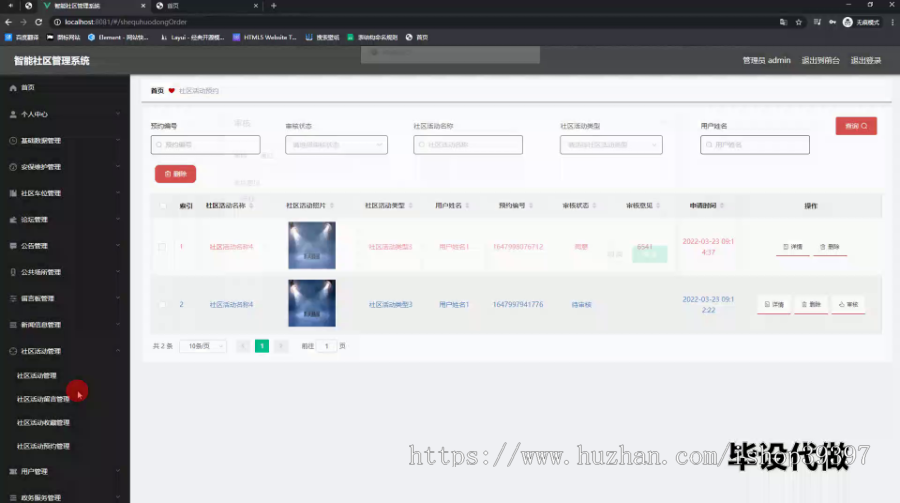900x503 pixels.
Task: Click page number 1 in pagination
Action: click(262, 346)
